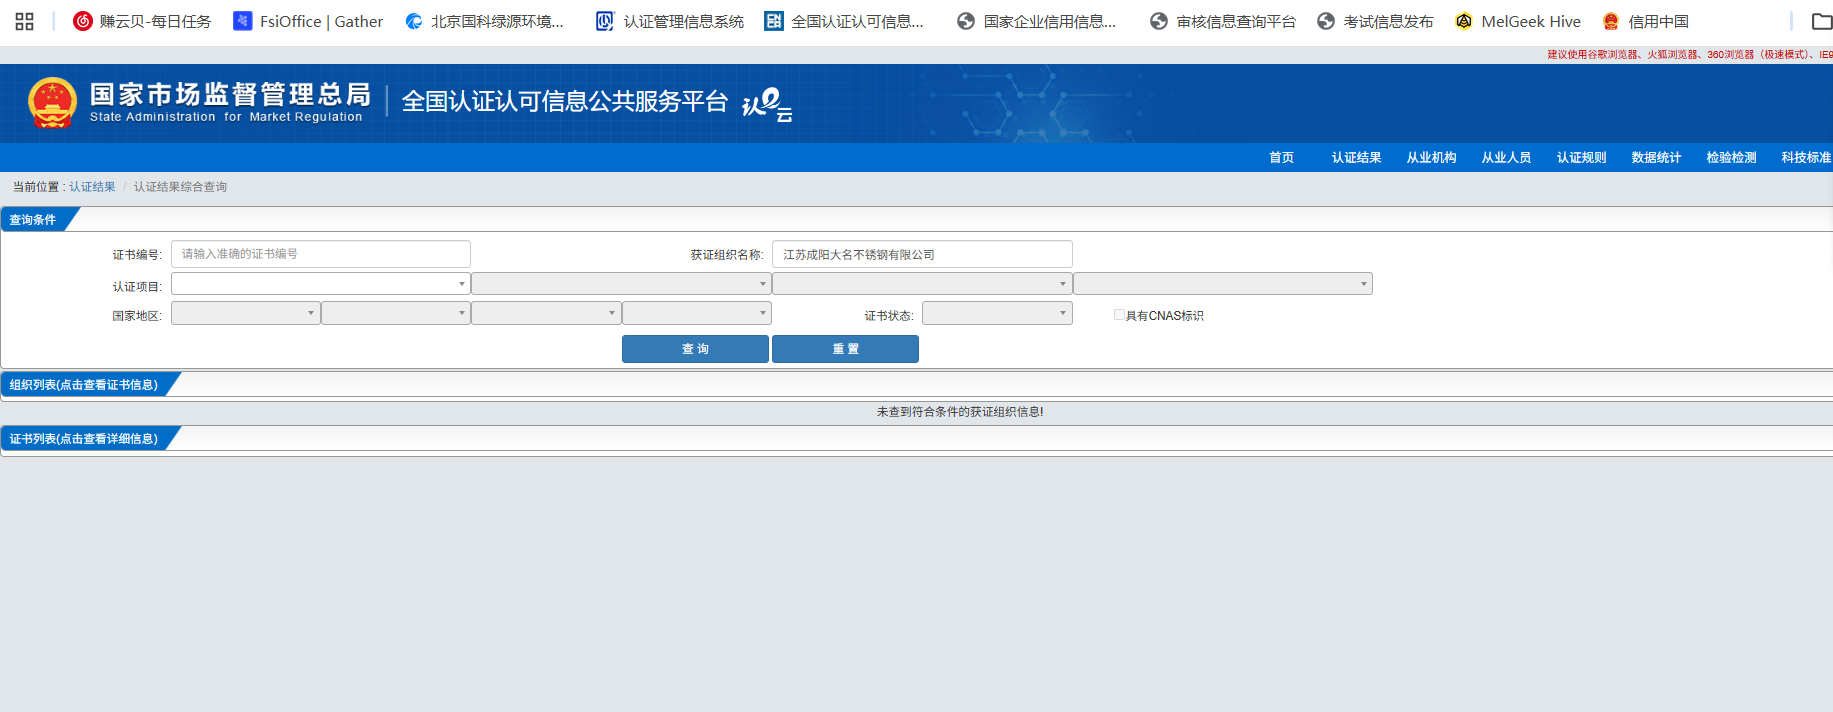Enable the 具有CNAS标识 checkbox
The image size is (1833, 712).
click(x=1119, y=315)
